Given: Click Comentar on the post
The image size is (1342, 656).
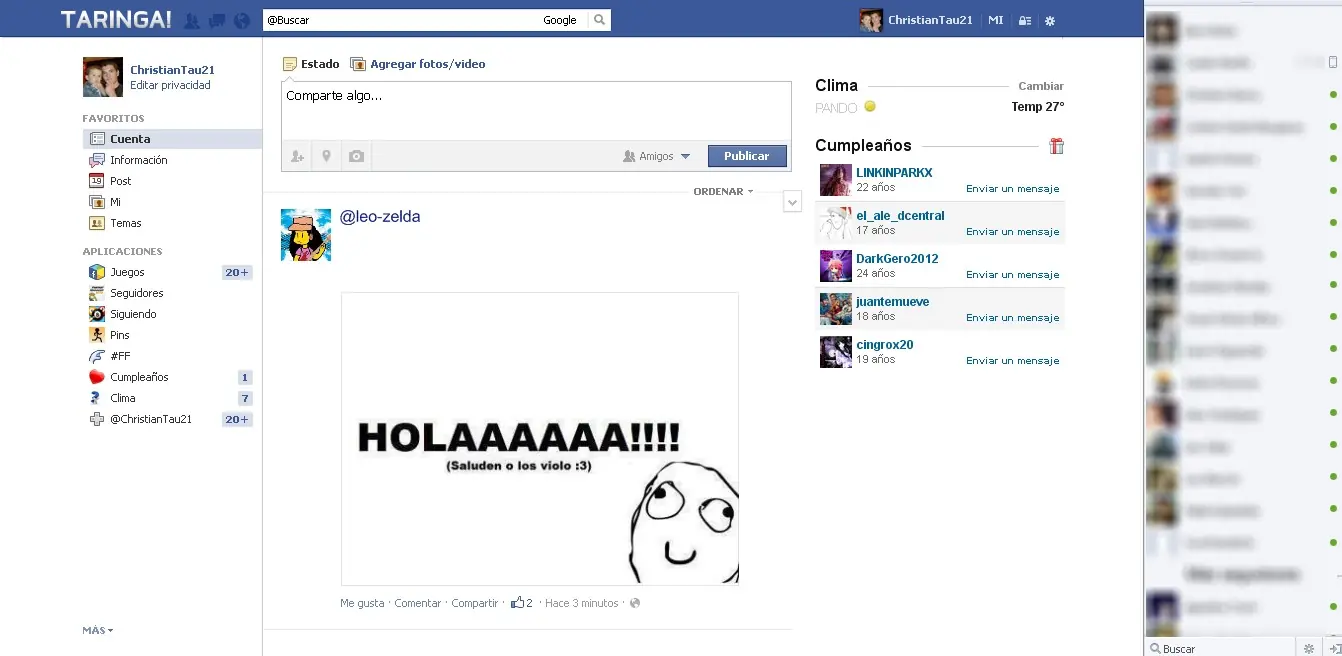Looking at the screenshot, I should point(418,603).
